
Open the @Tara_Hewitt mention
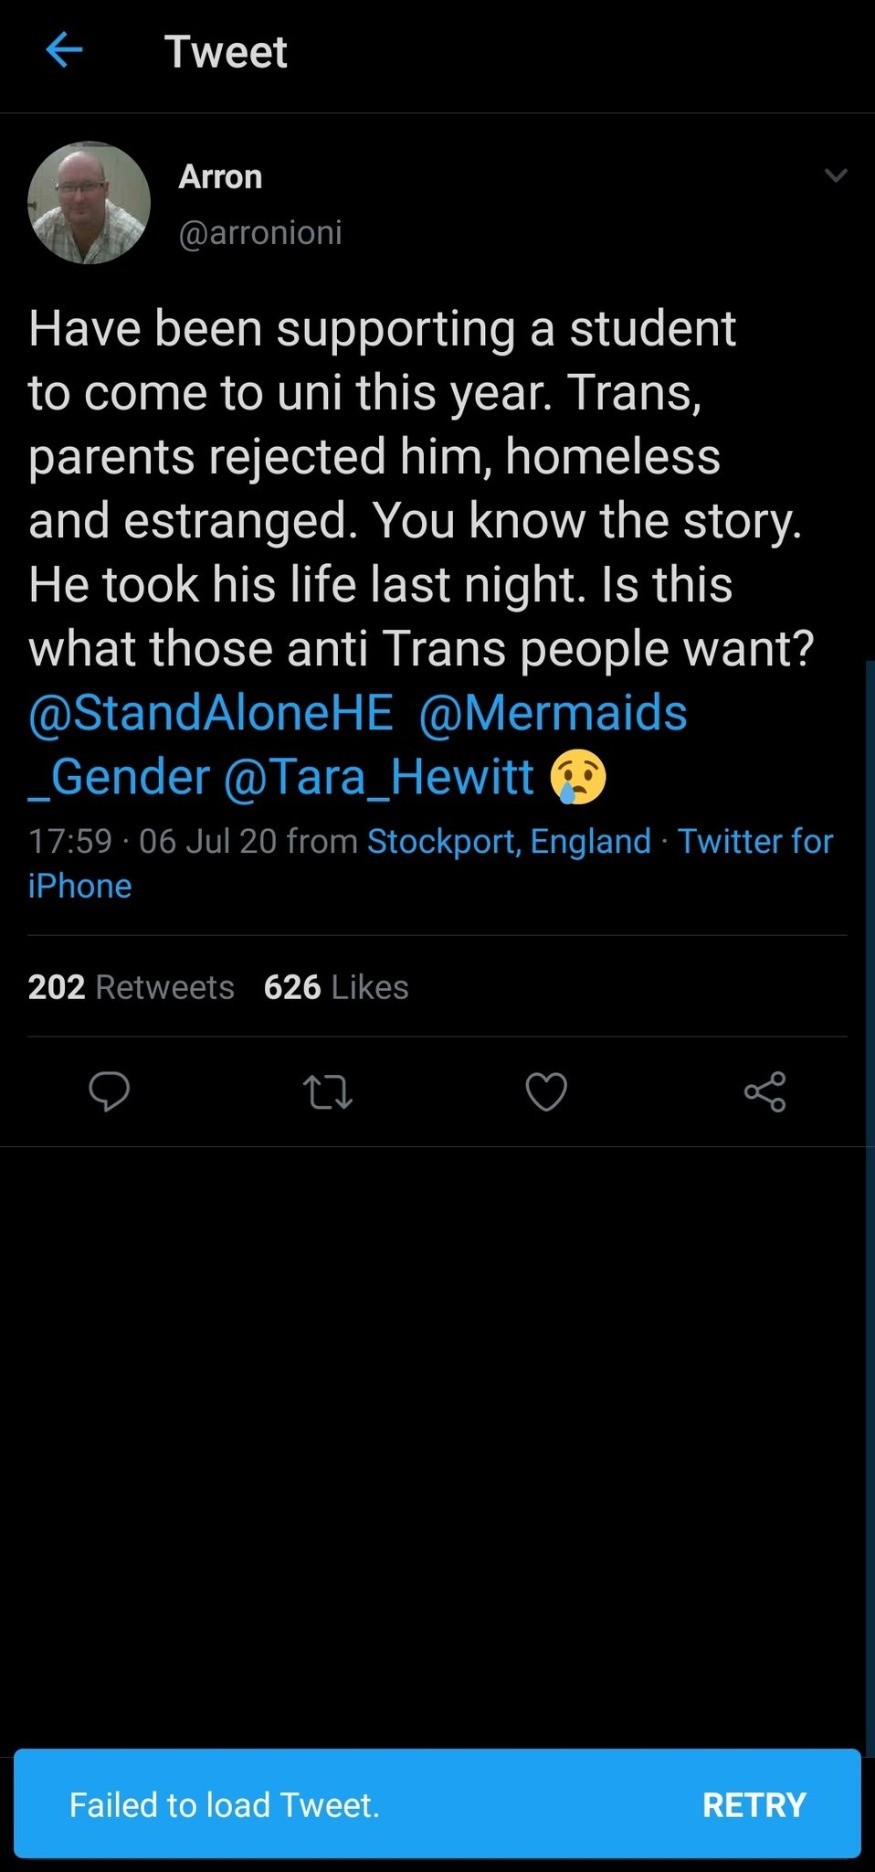click(378, 777)
